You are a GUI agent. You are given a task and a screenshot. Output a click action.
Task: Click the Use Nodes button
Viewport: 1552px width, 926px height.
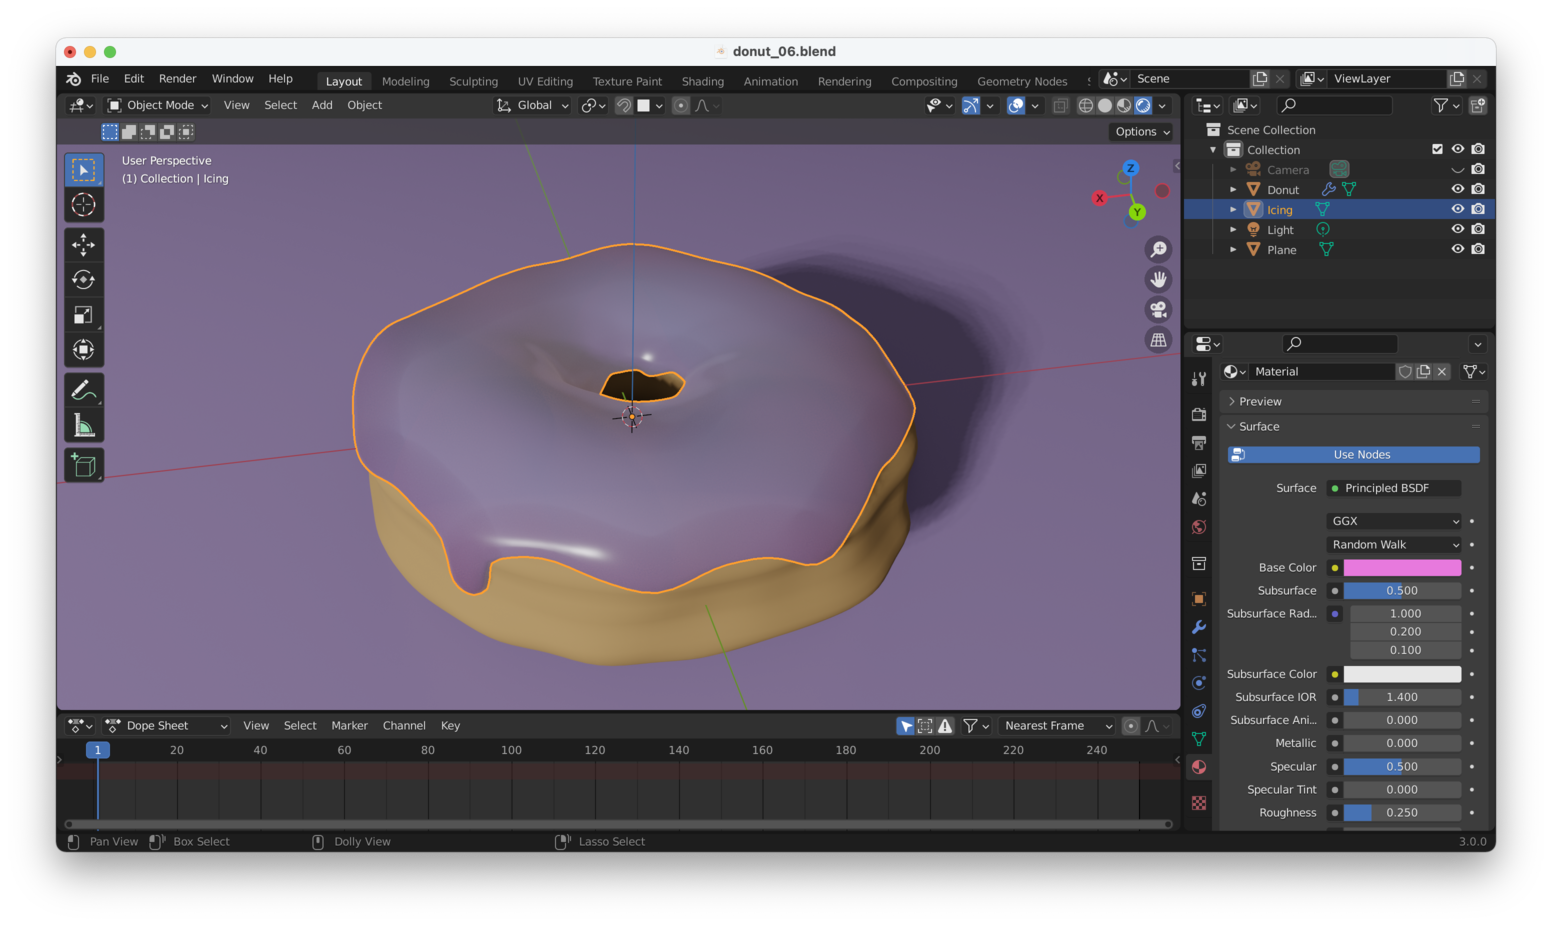click(x=1352, y=454)
